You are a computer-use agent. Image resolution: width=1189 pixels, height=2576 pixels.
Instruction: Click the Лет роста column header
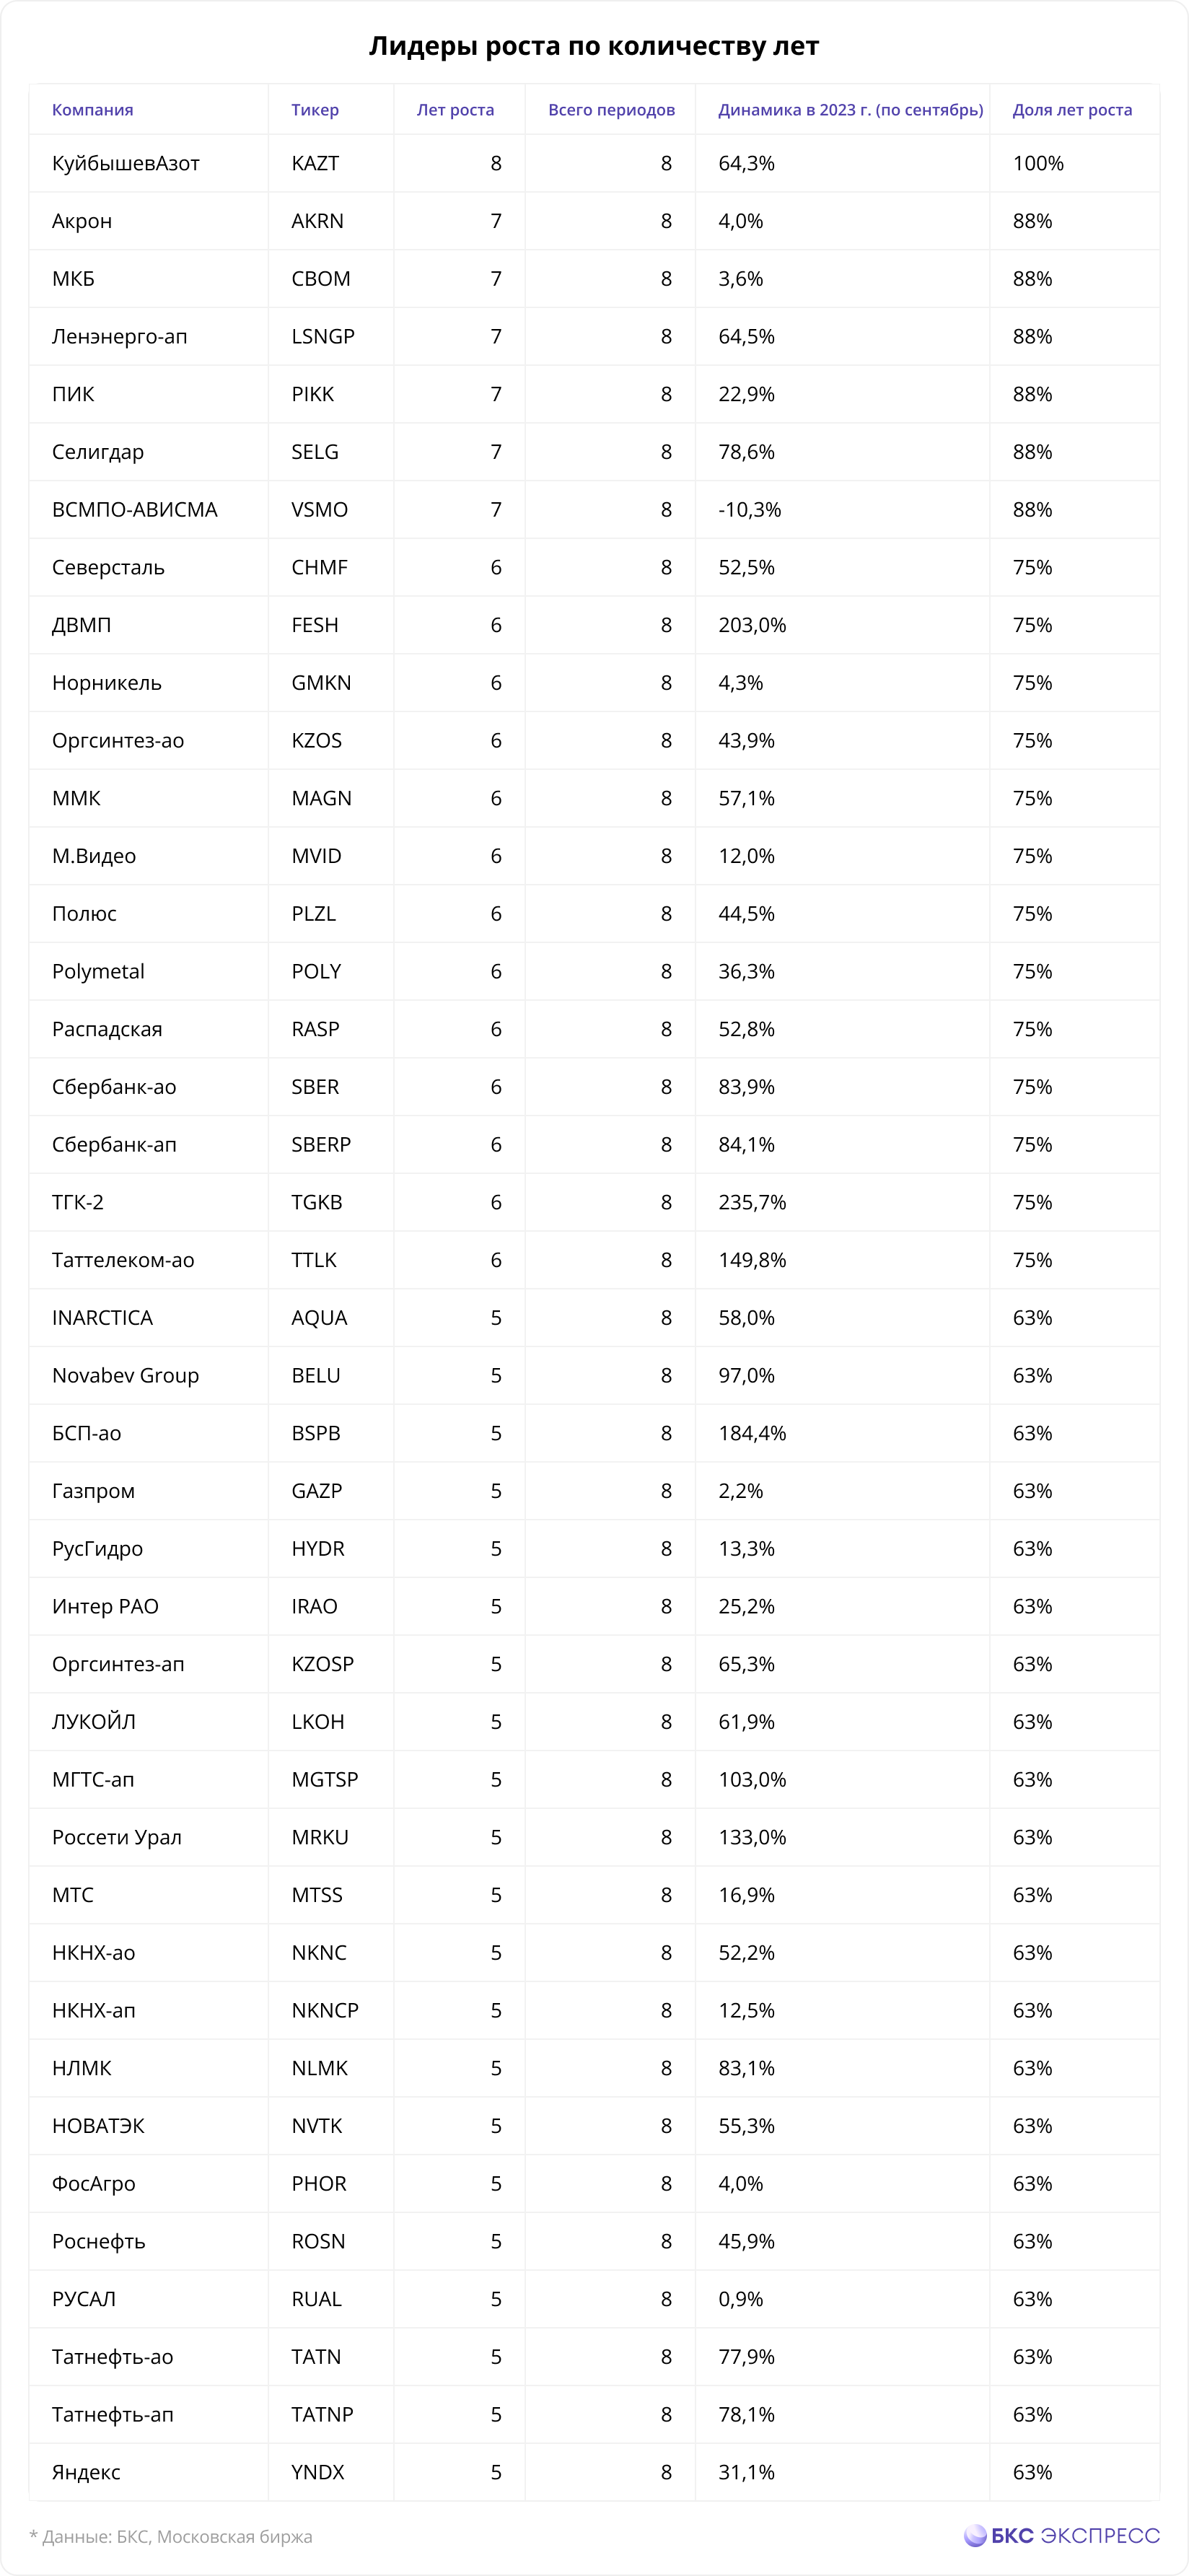click(x=455, y=110)
